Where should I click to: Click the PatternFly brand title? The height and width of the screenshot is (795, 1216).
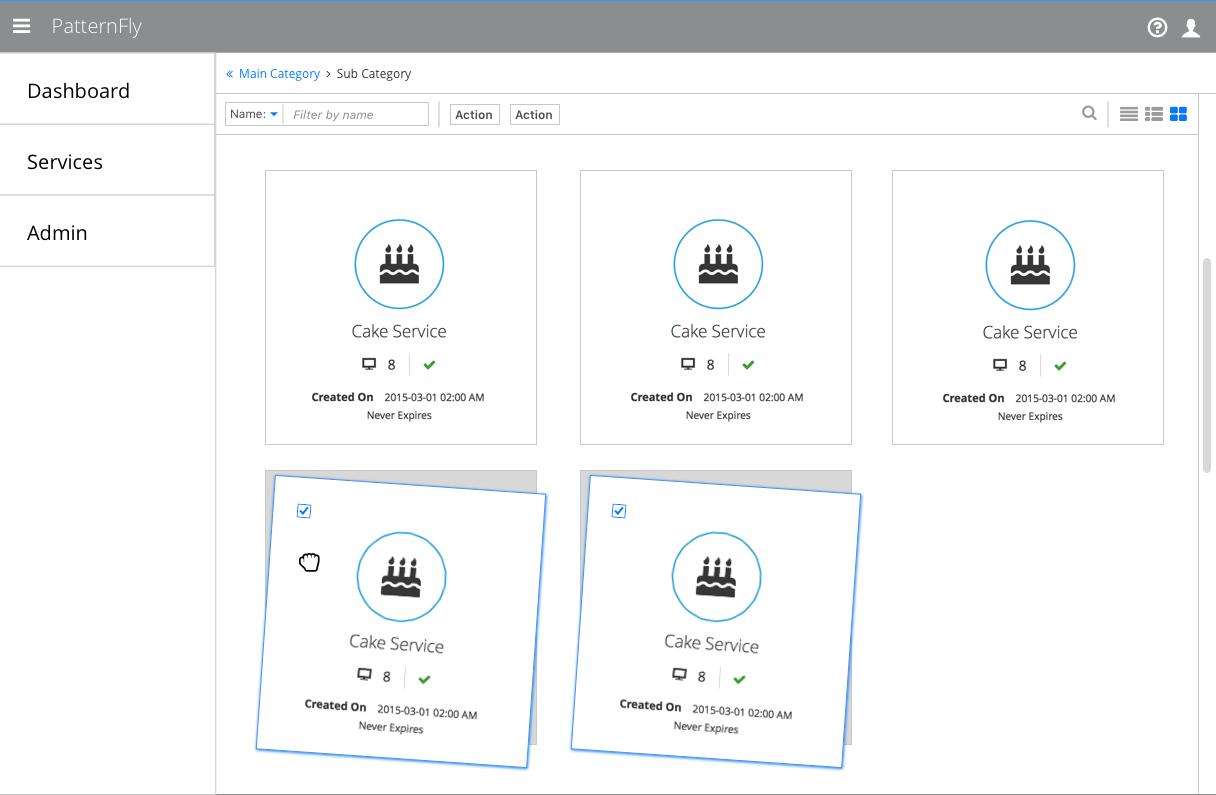click(x=97, y=27)
